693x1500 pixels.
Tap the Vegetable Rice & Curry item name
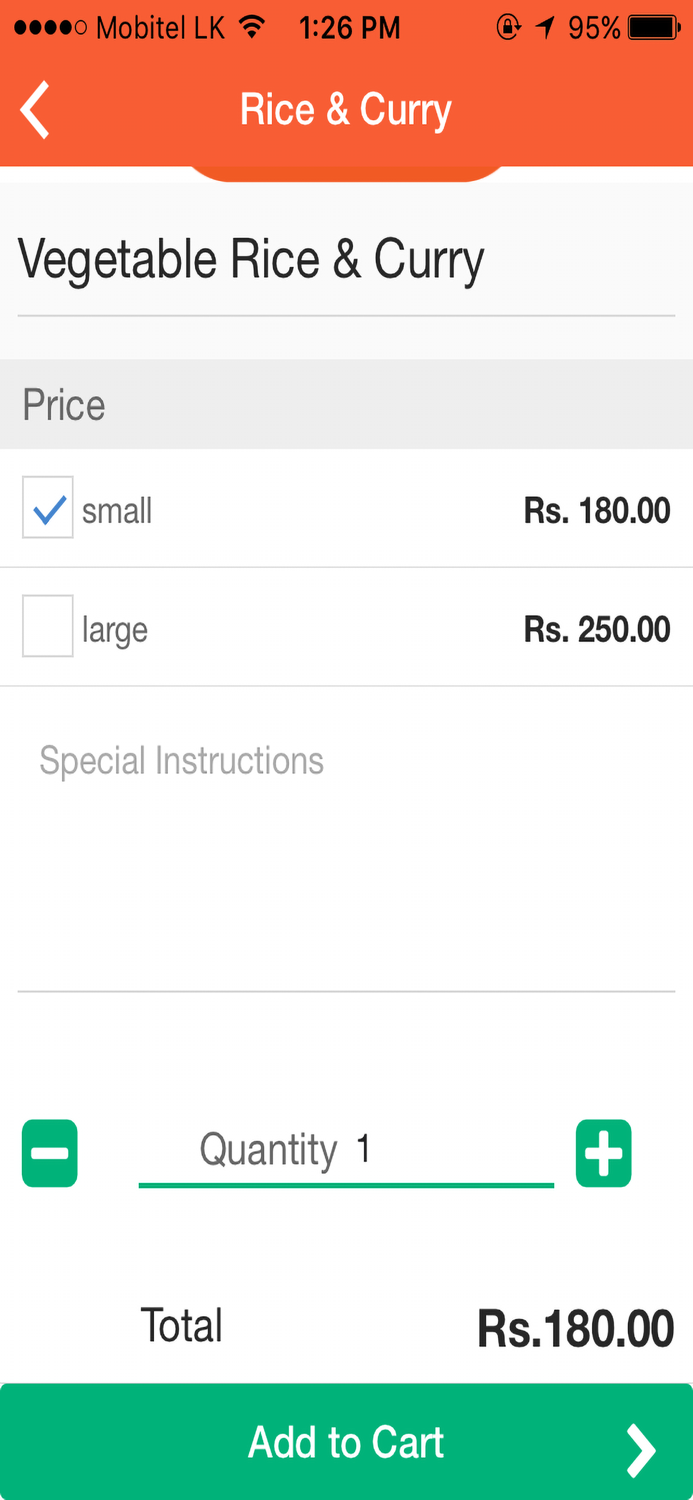click(251, 258)
